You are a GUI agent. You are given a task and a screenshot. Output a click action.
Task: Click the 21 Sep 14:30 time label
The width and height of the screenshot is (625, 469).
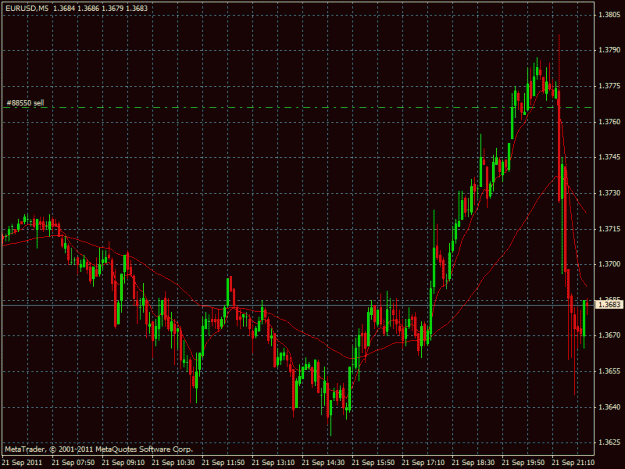point(323,463)
